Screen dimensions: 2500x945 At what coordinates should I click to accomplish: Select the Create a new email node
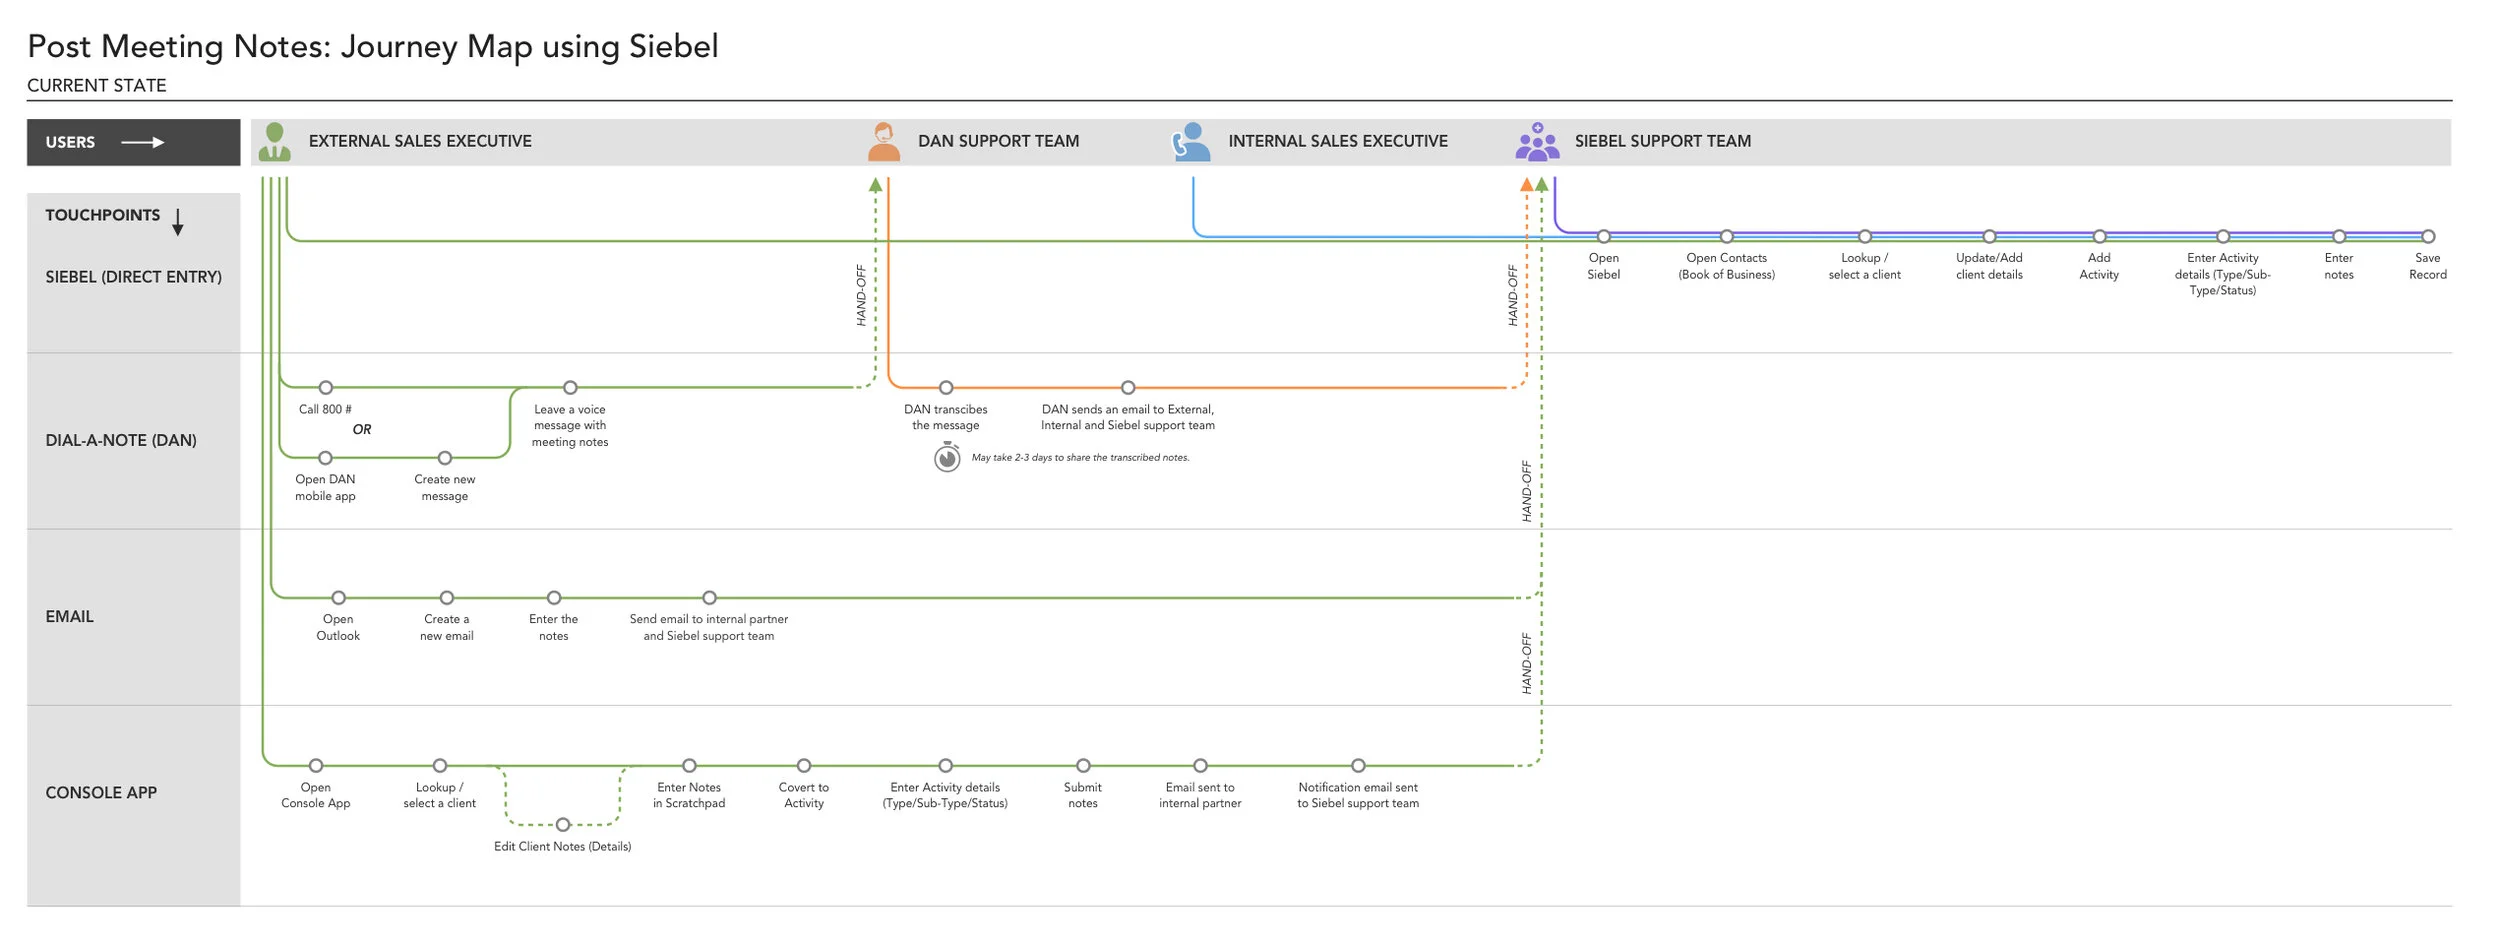(447, 598)
